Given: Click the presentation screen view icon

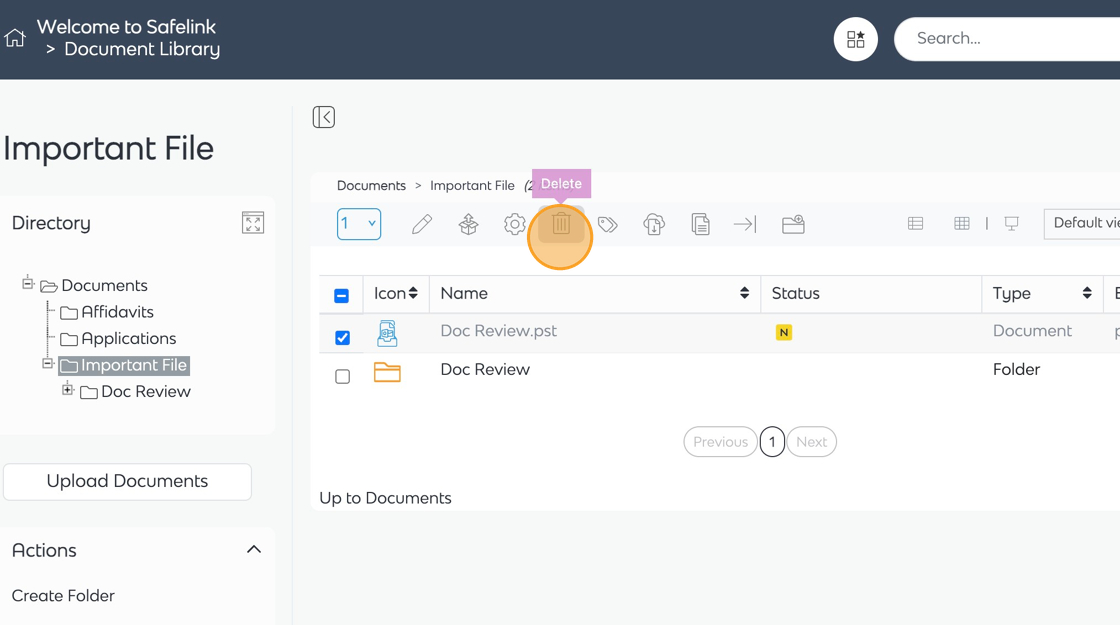Looking at the screenshot, I should tap(1011, 224).
